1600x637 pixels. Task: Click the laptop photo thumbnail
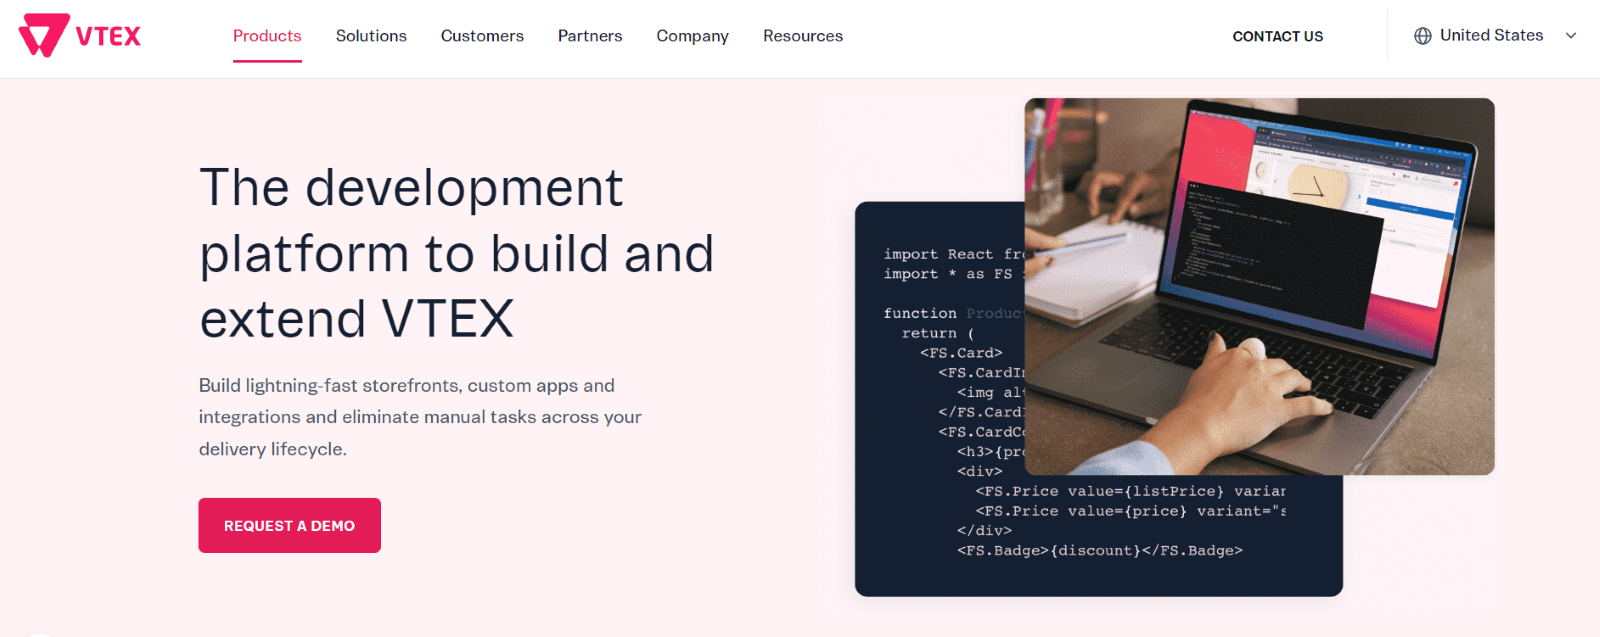(1259, 286)
